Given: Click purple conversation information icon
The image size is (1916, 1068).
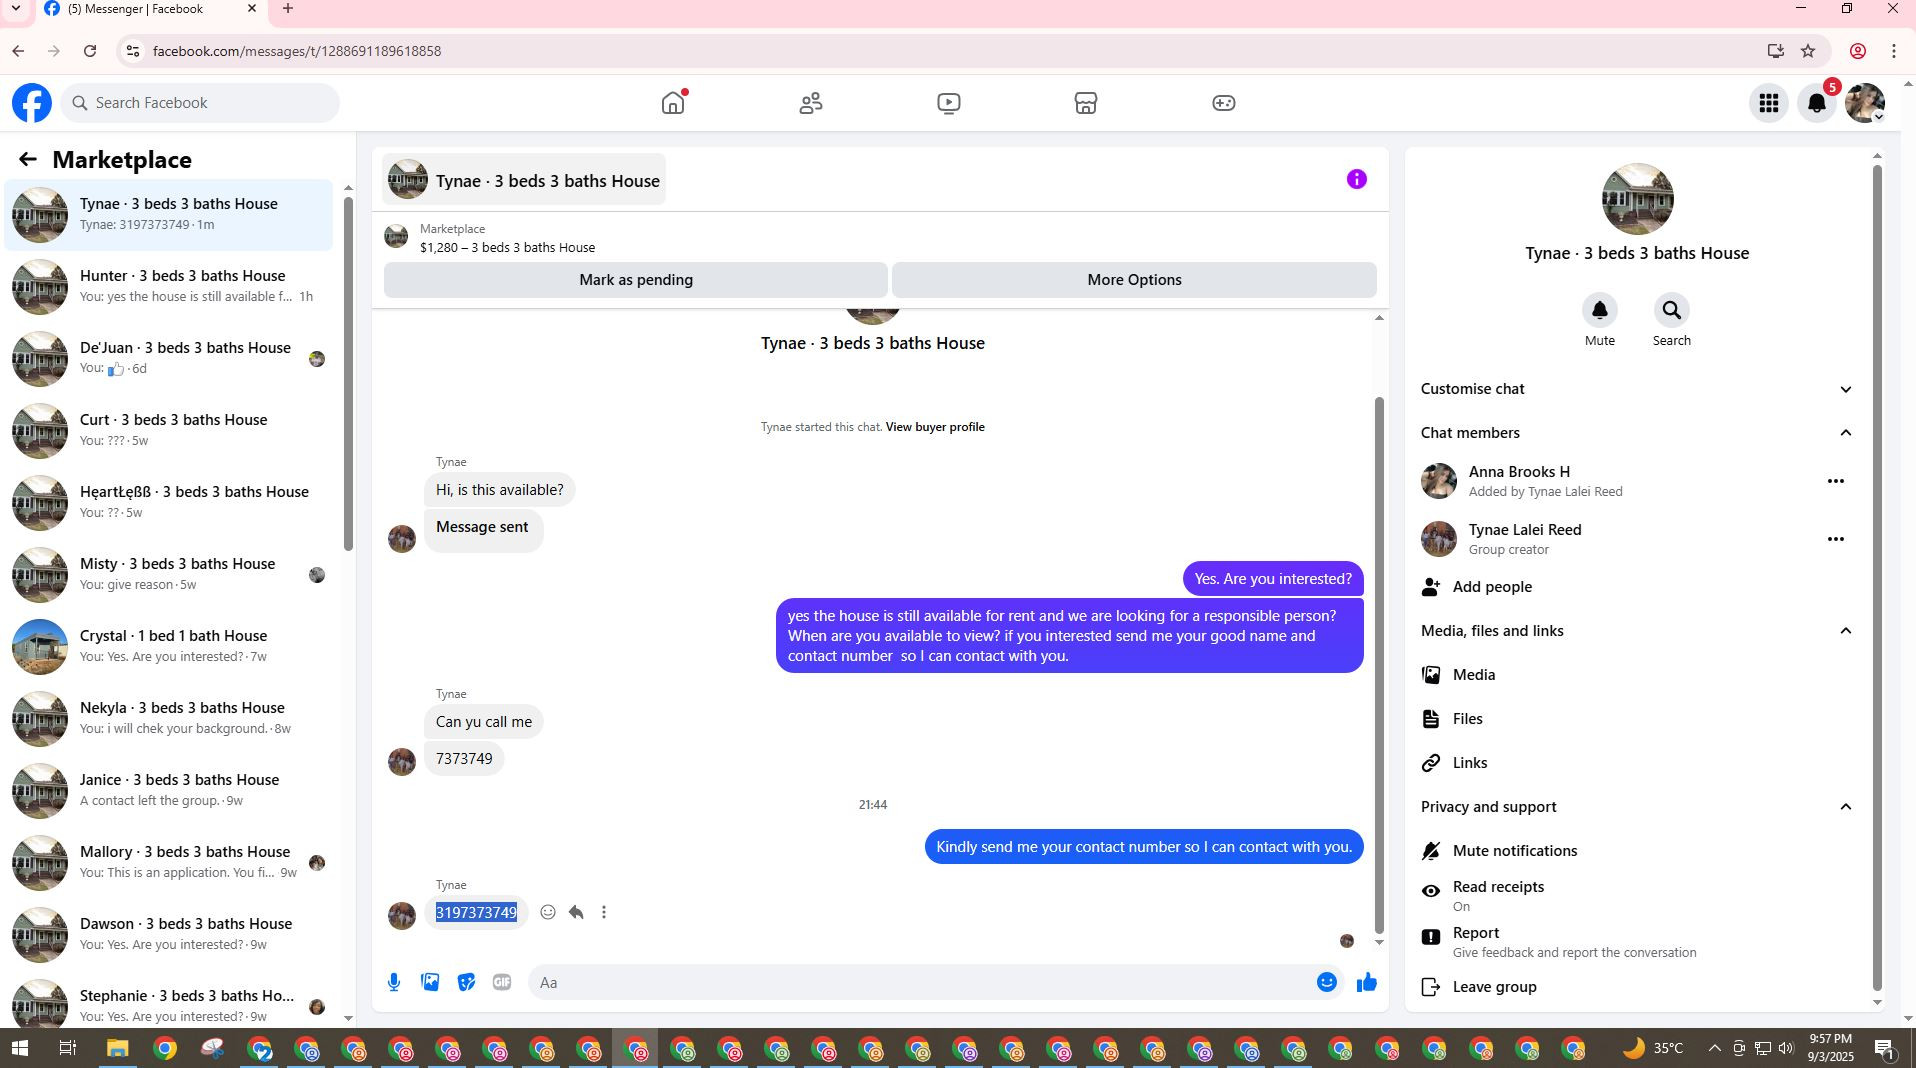Looking at the screenshot, I should 1357,180.
